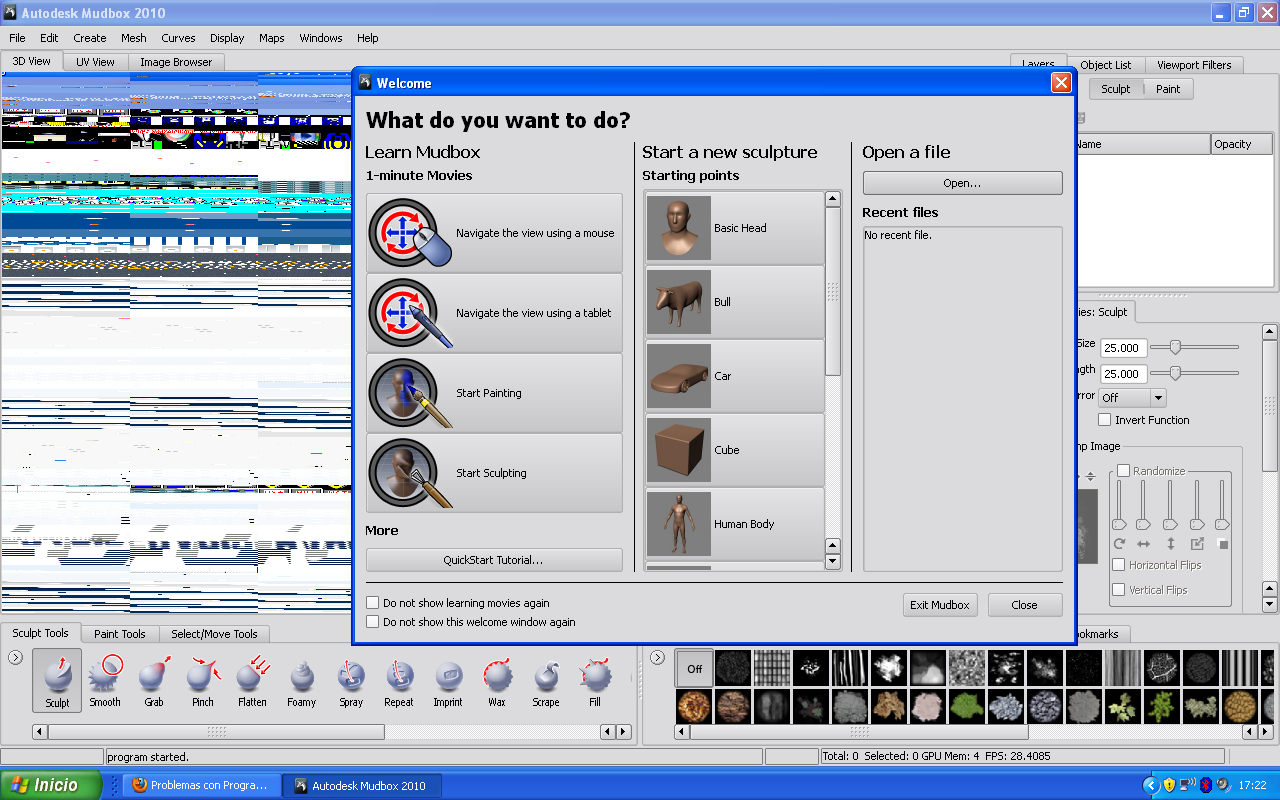Pick the Grab tool
The image size is (1280, 800).
[x=154, y=681]
